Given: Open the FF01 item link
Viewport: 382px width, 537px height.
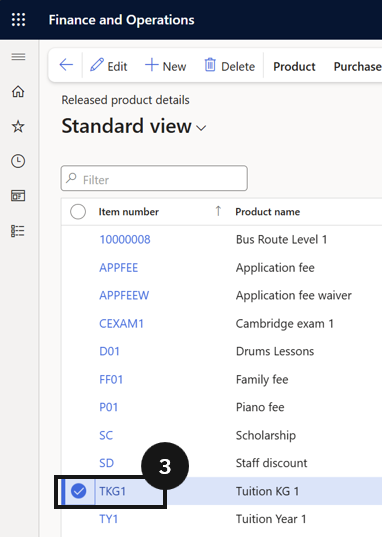Looking at the screenshot, I should coord(111,379).
